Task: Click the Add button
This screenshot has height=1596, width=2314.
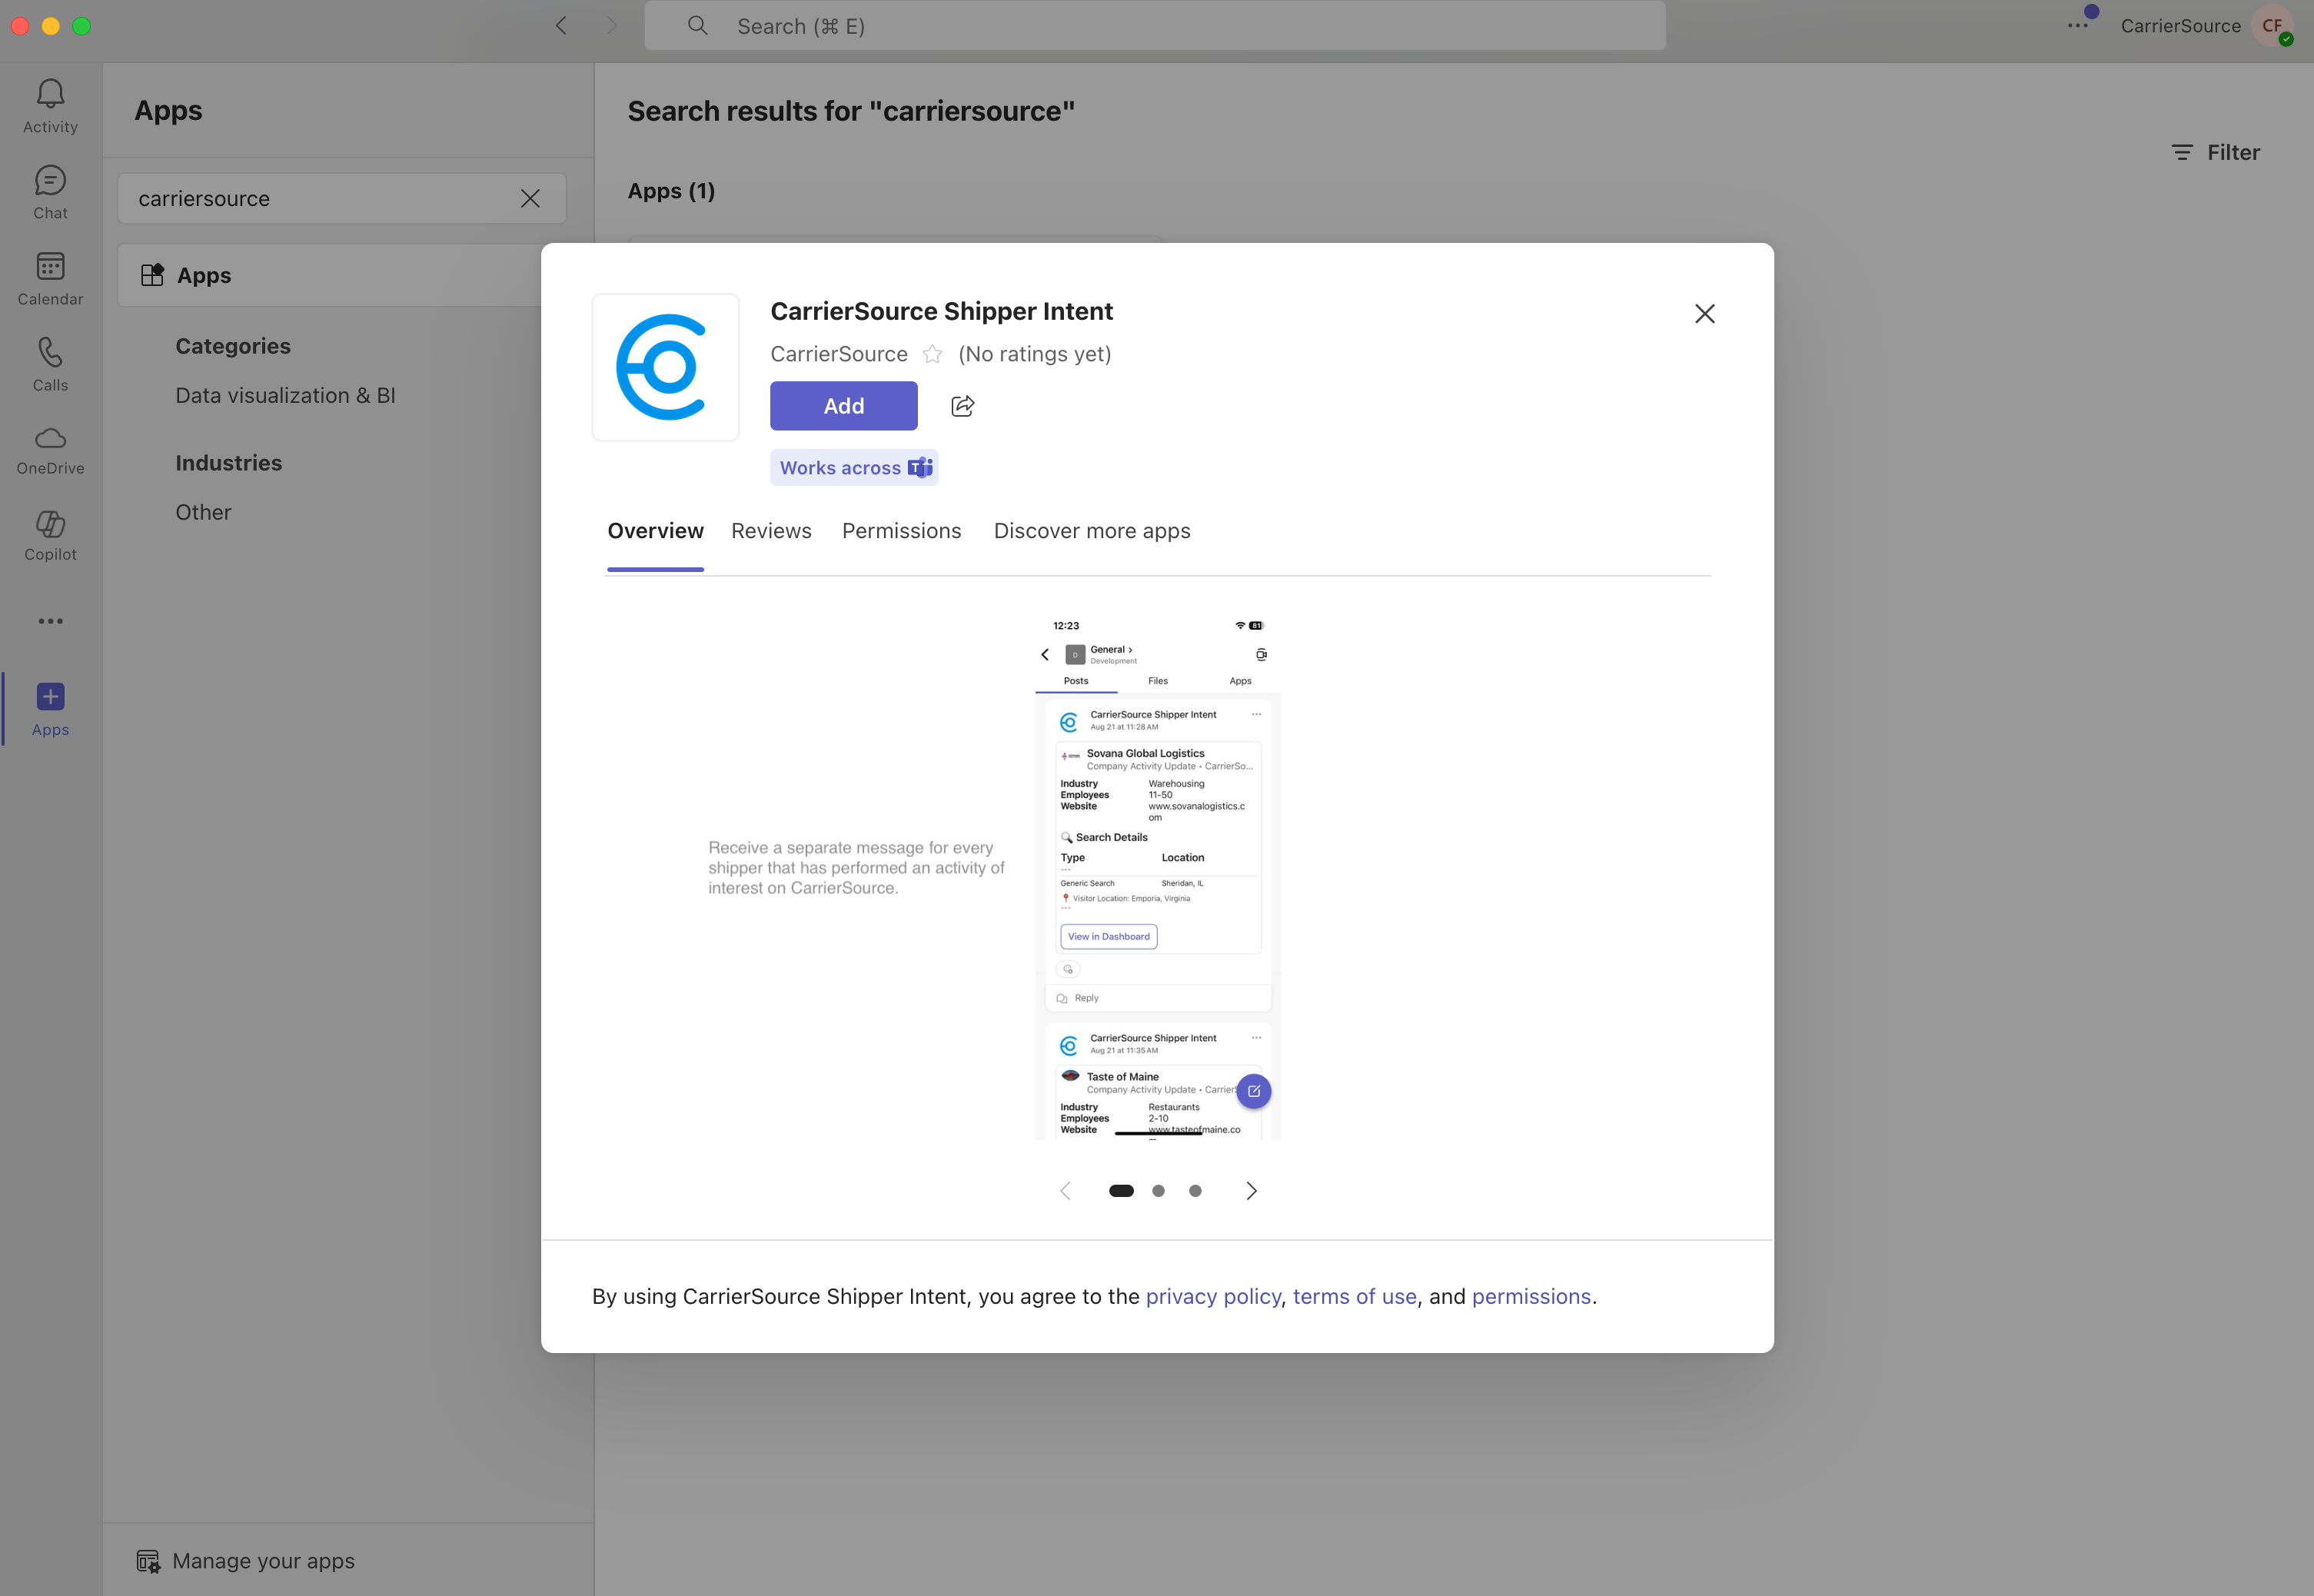Action: 843,406
